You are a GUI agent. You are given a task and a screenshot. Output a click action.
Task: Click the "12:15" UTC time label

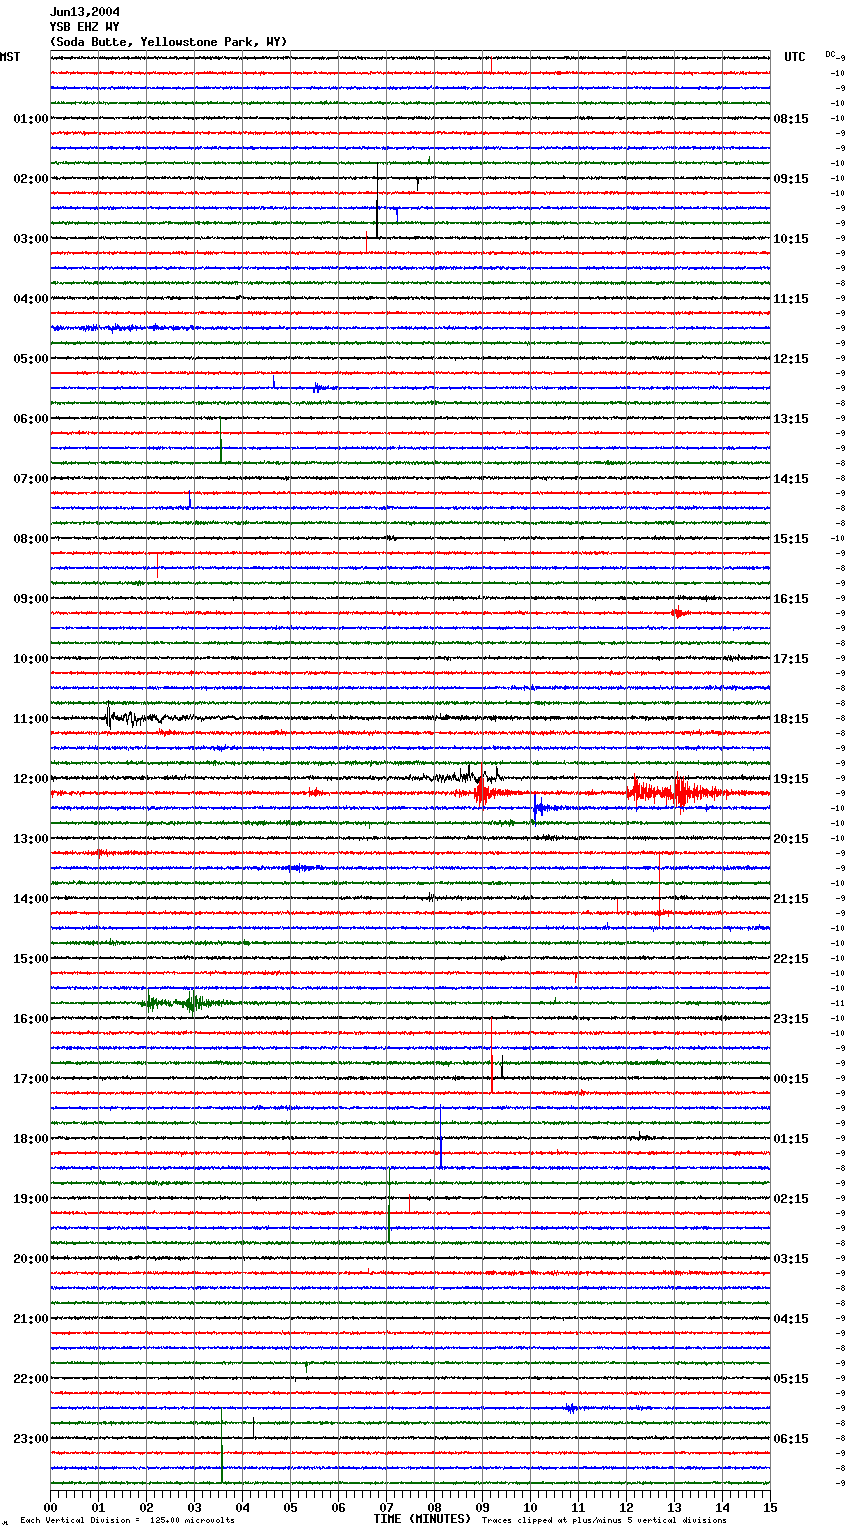pos(791,359)
